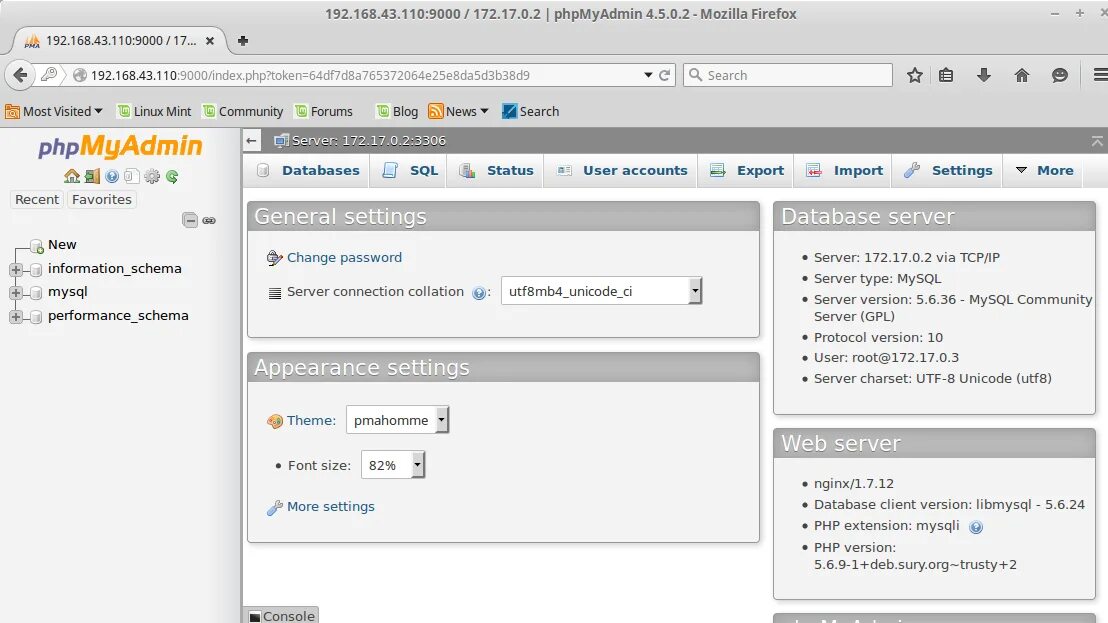This screenshot has height=623, width=1108.
Task: Click the Home icon under phpMyAdmin logo
Action: (x=71, y=176)
